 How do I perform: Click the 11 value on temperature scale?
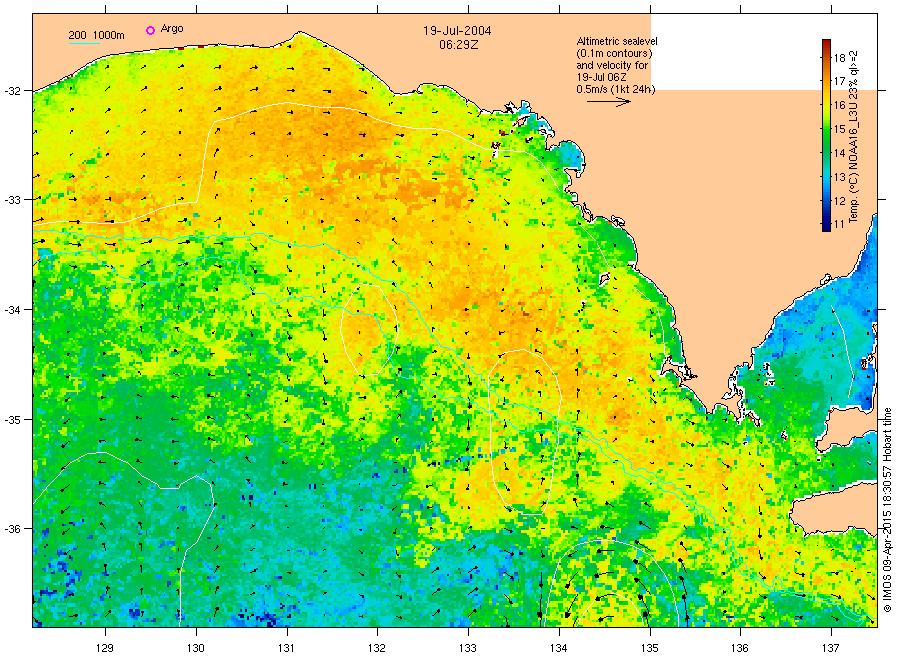[839, 224]
